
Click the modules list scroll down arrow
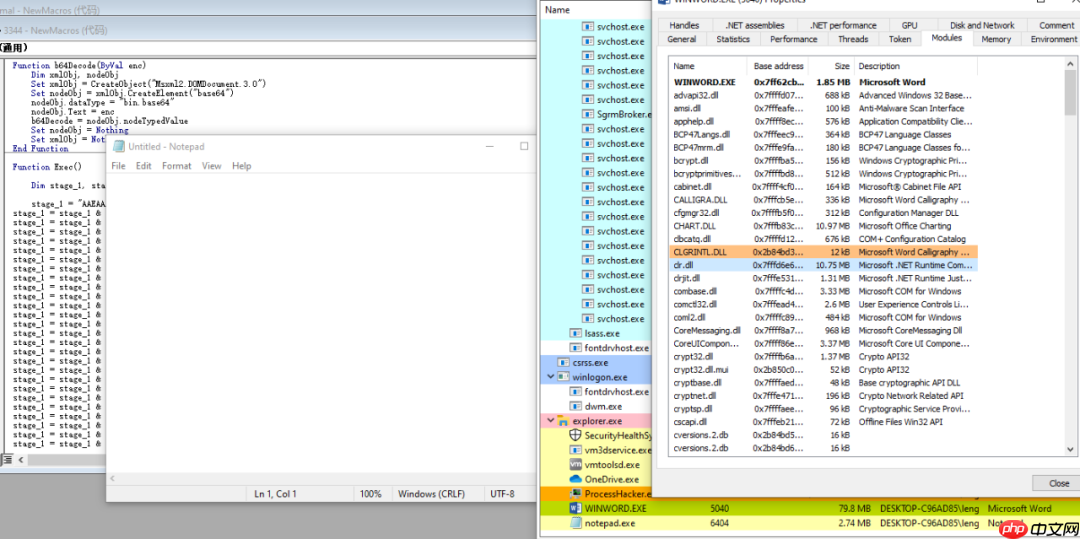(1069, 449)
